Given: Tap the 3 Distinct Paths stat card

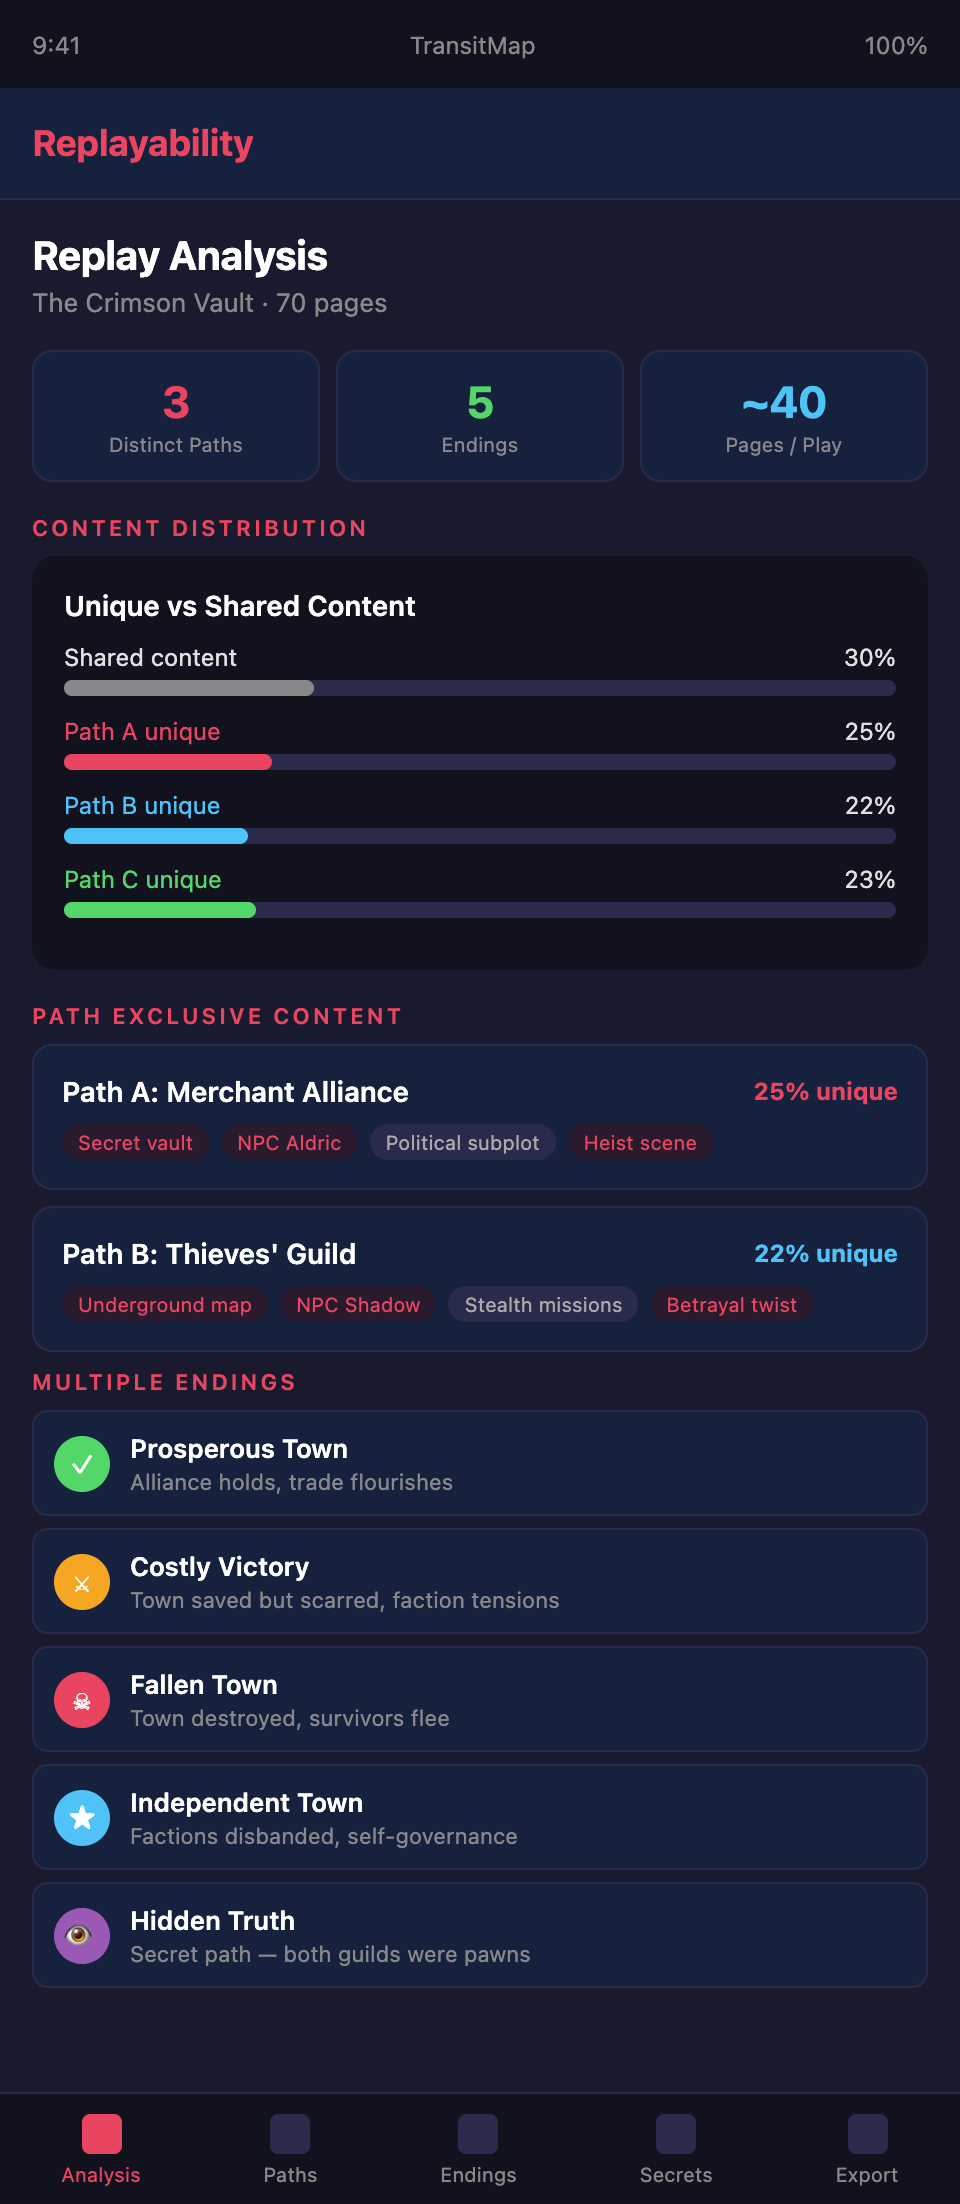Looking at the screenshot, I should click(x=176, y=416).
